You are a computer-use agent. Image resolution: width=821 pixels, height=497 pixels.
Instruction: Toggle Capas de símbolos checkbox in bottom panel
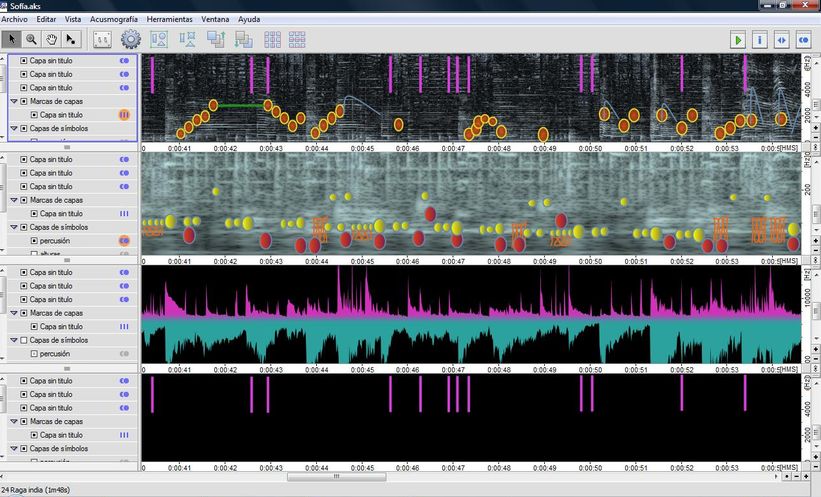(x=24, y=449)
